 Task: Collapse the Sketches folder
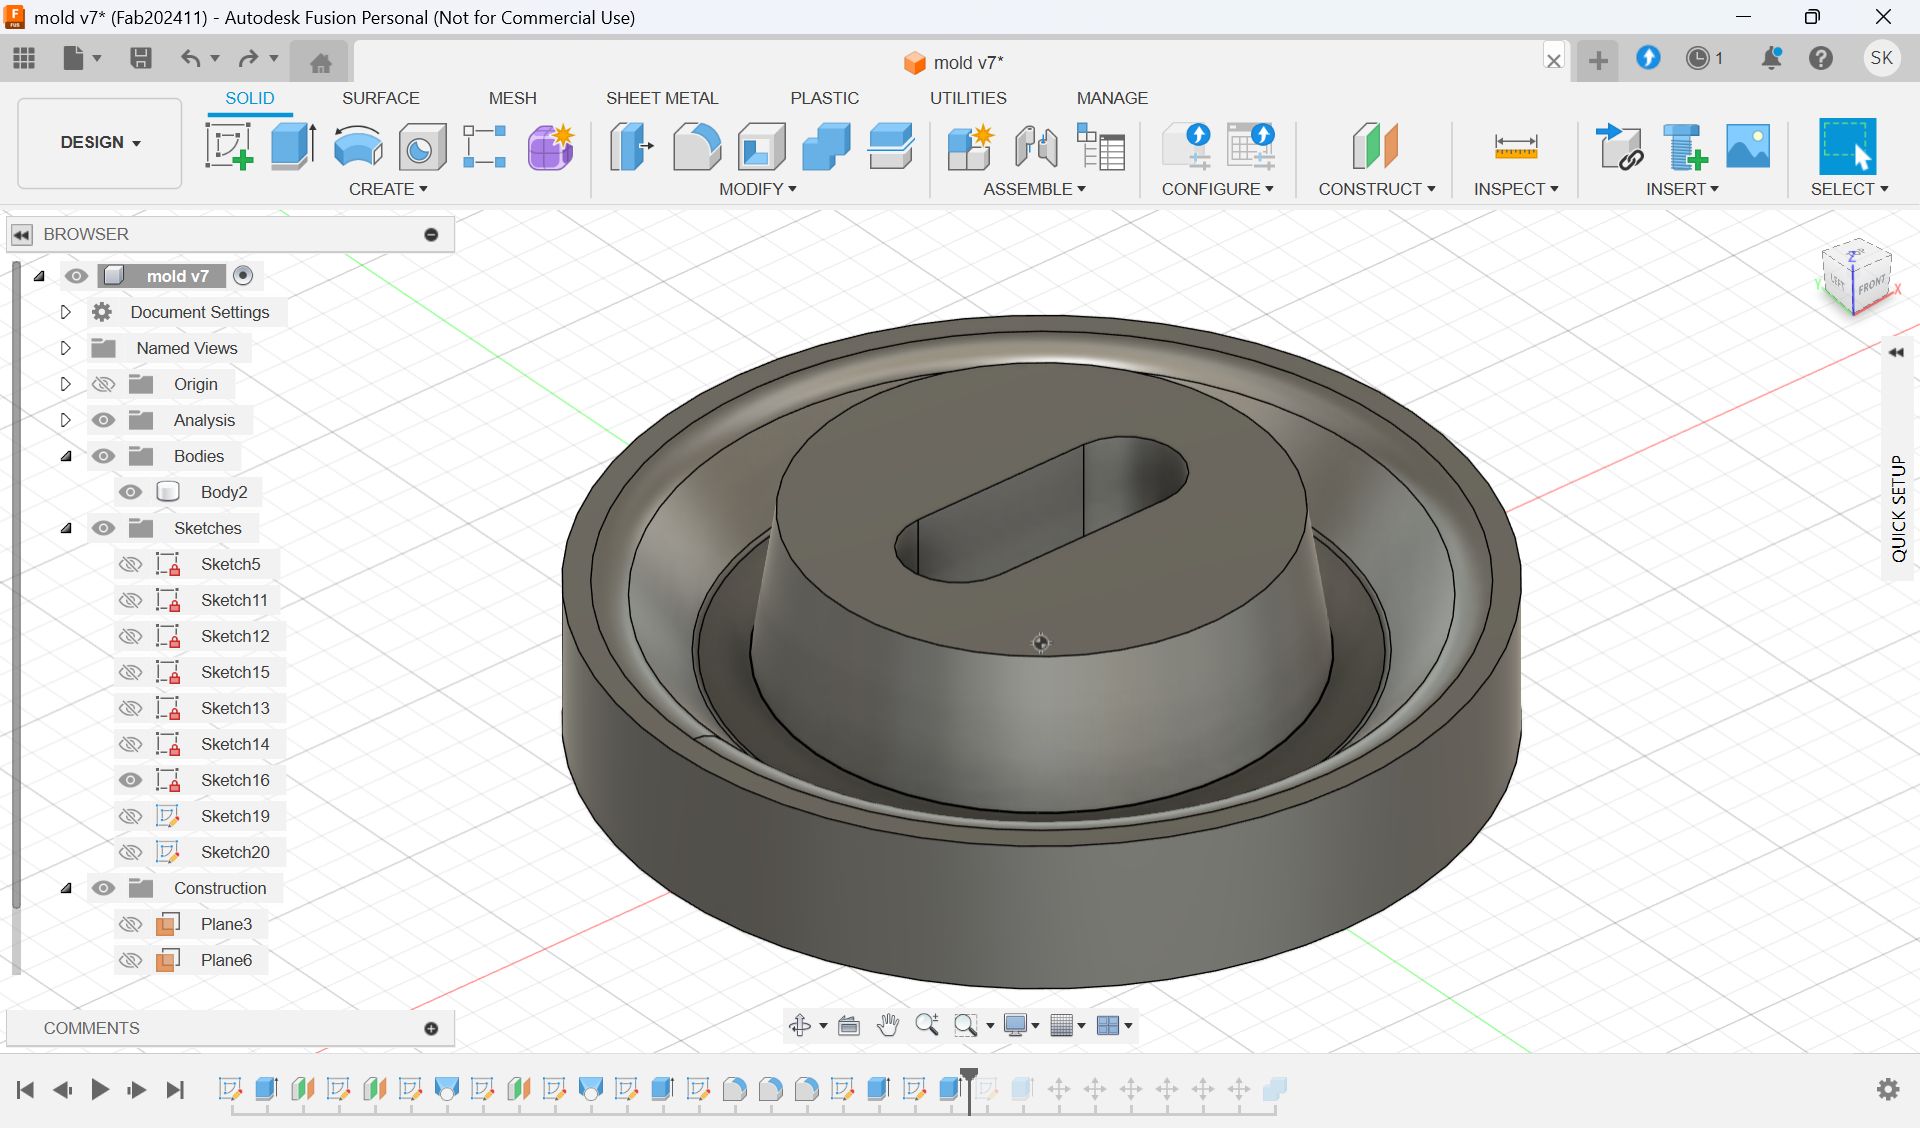[66, 528]
